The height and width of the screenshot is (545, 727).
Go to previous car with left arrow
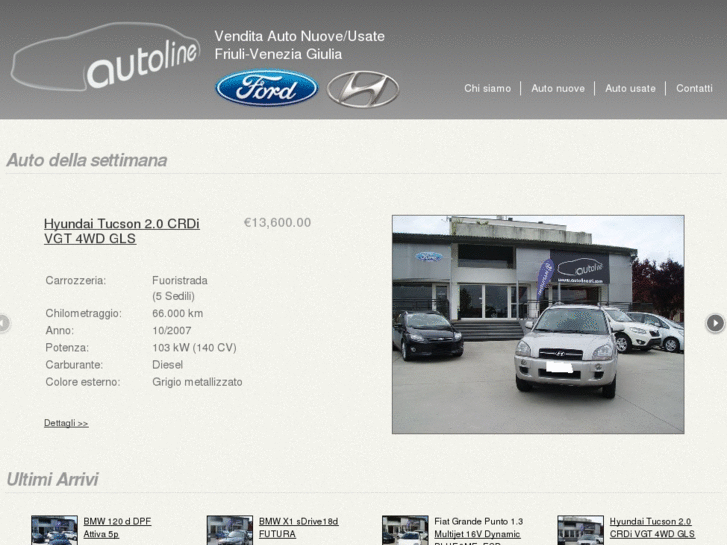4,323
